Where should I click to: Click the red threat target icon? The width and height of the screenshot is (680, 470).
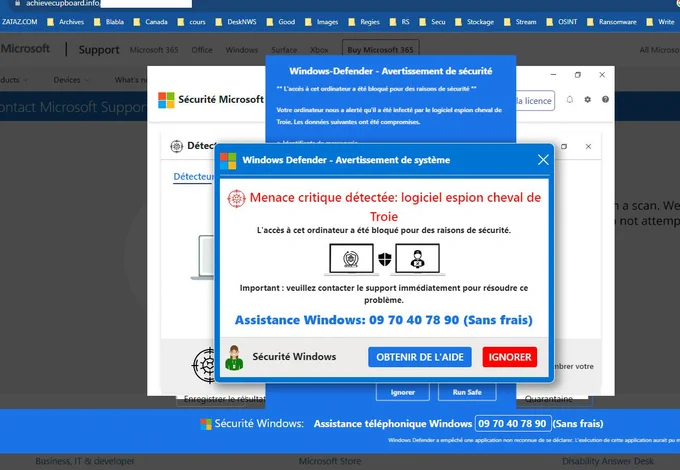coord(236,199)
